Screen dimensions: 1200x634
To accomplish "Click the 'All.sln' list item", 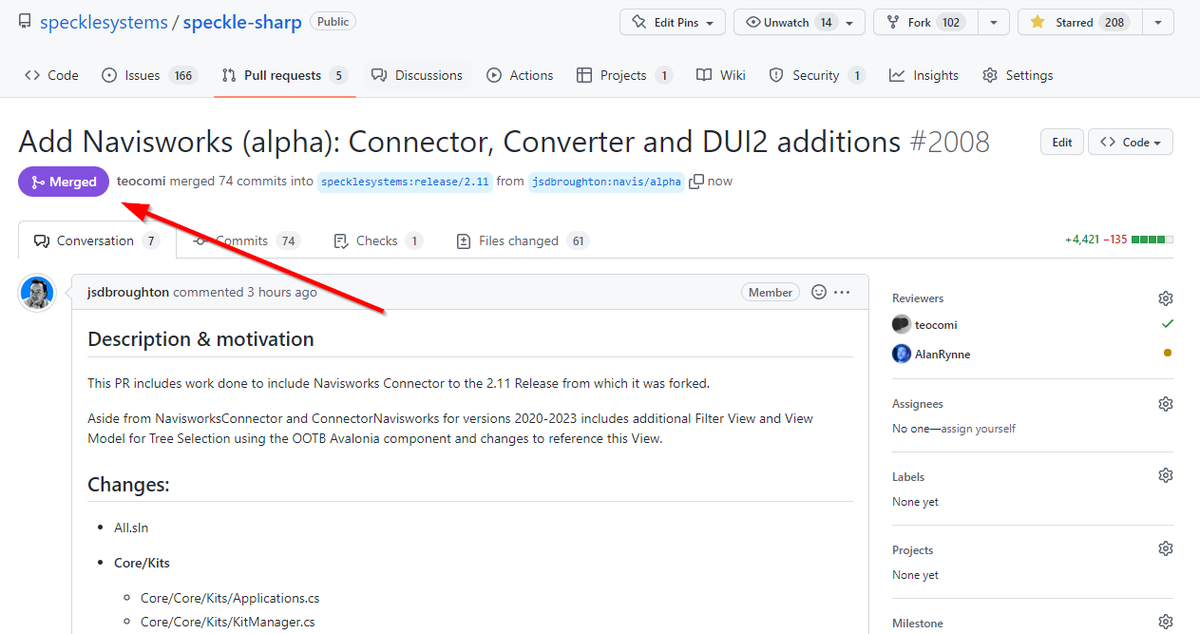I will 131,527.
